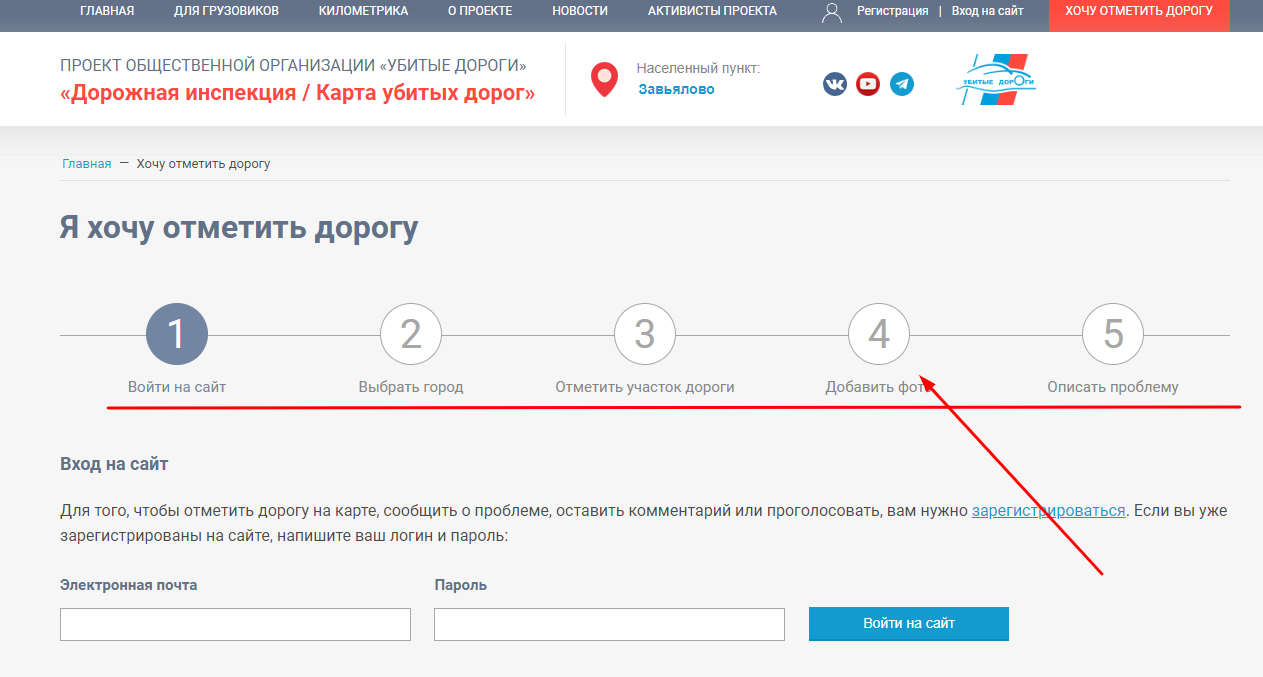1263x677 pixels.
Task: Click Главная breadcrumb link
Action: click(87, 164)
